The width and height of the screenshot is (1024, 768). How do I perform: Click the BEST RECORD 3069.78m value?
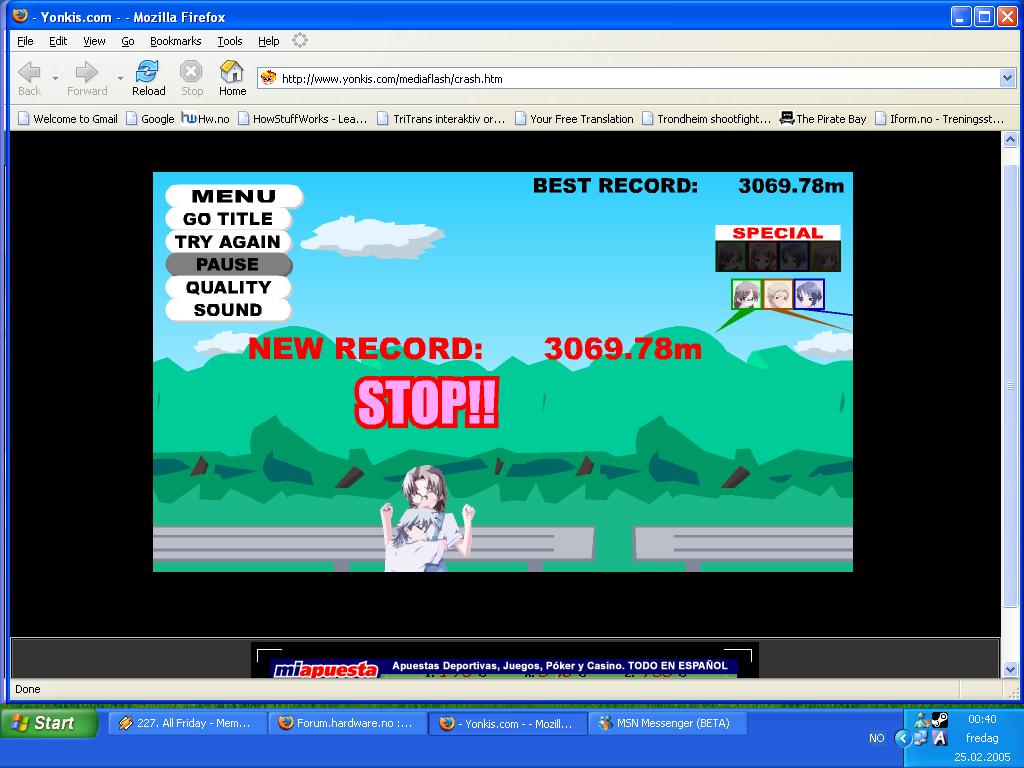(791, 186)
